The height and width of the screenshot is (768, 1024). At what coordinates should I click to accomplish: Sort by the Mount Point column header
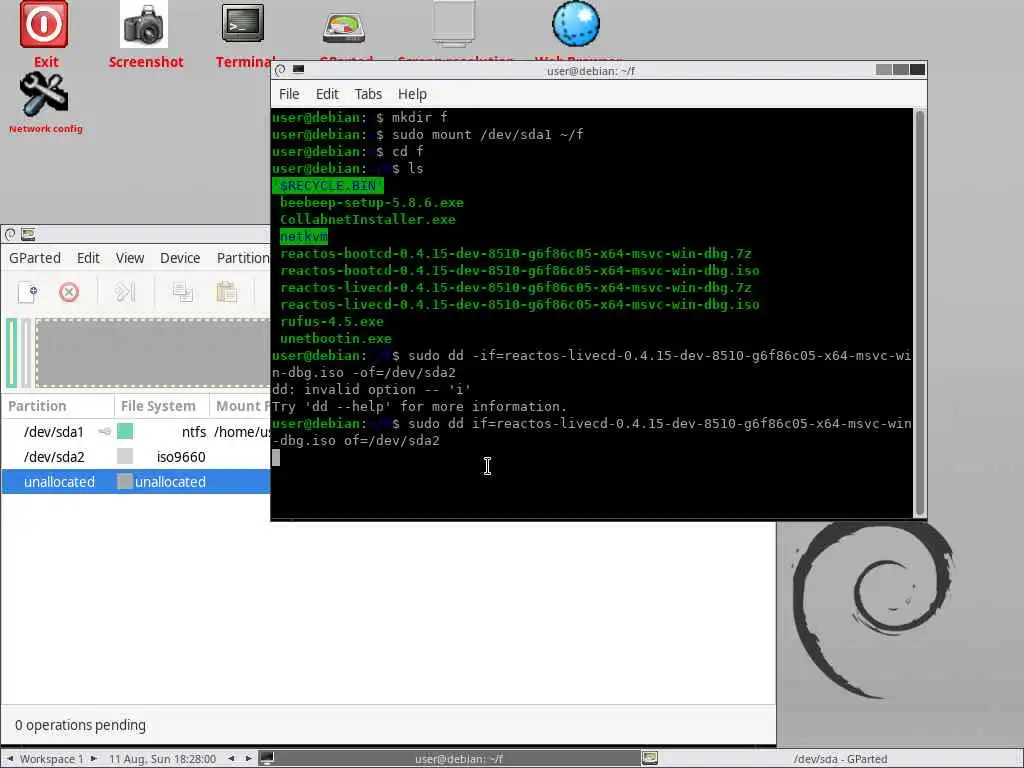(240, 406)
